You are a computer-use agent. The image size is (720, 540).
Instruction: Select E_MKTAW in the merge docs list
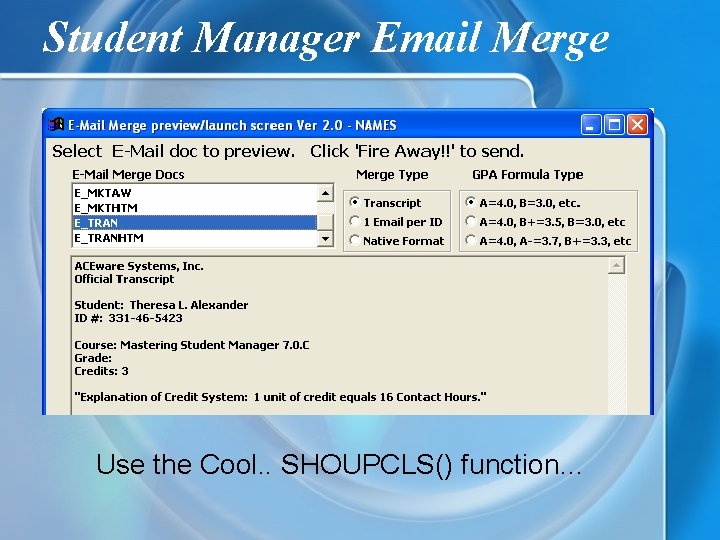195,193
